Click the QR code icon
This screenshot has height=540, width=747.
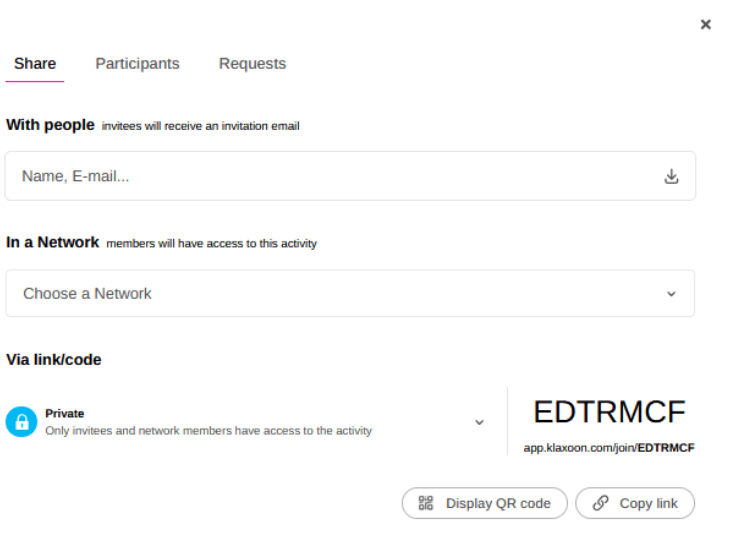pos(426,503)
